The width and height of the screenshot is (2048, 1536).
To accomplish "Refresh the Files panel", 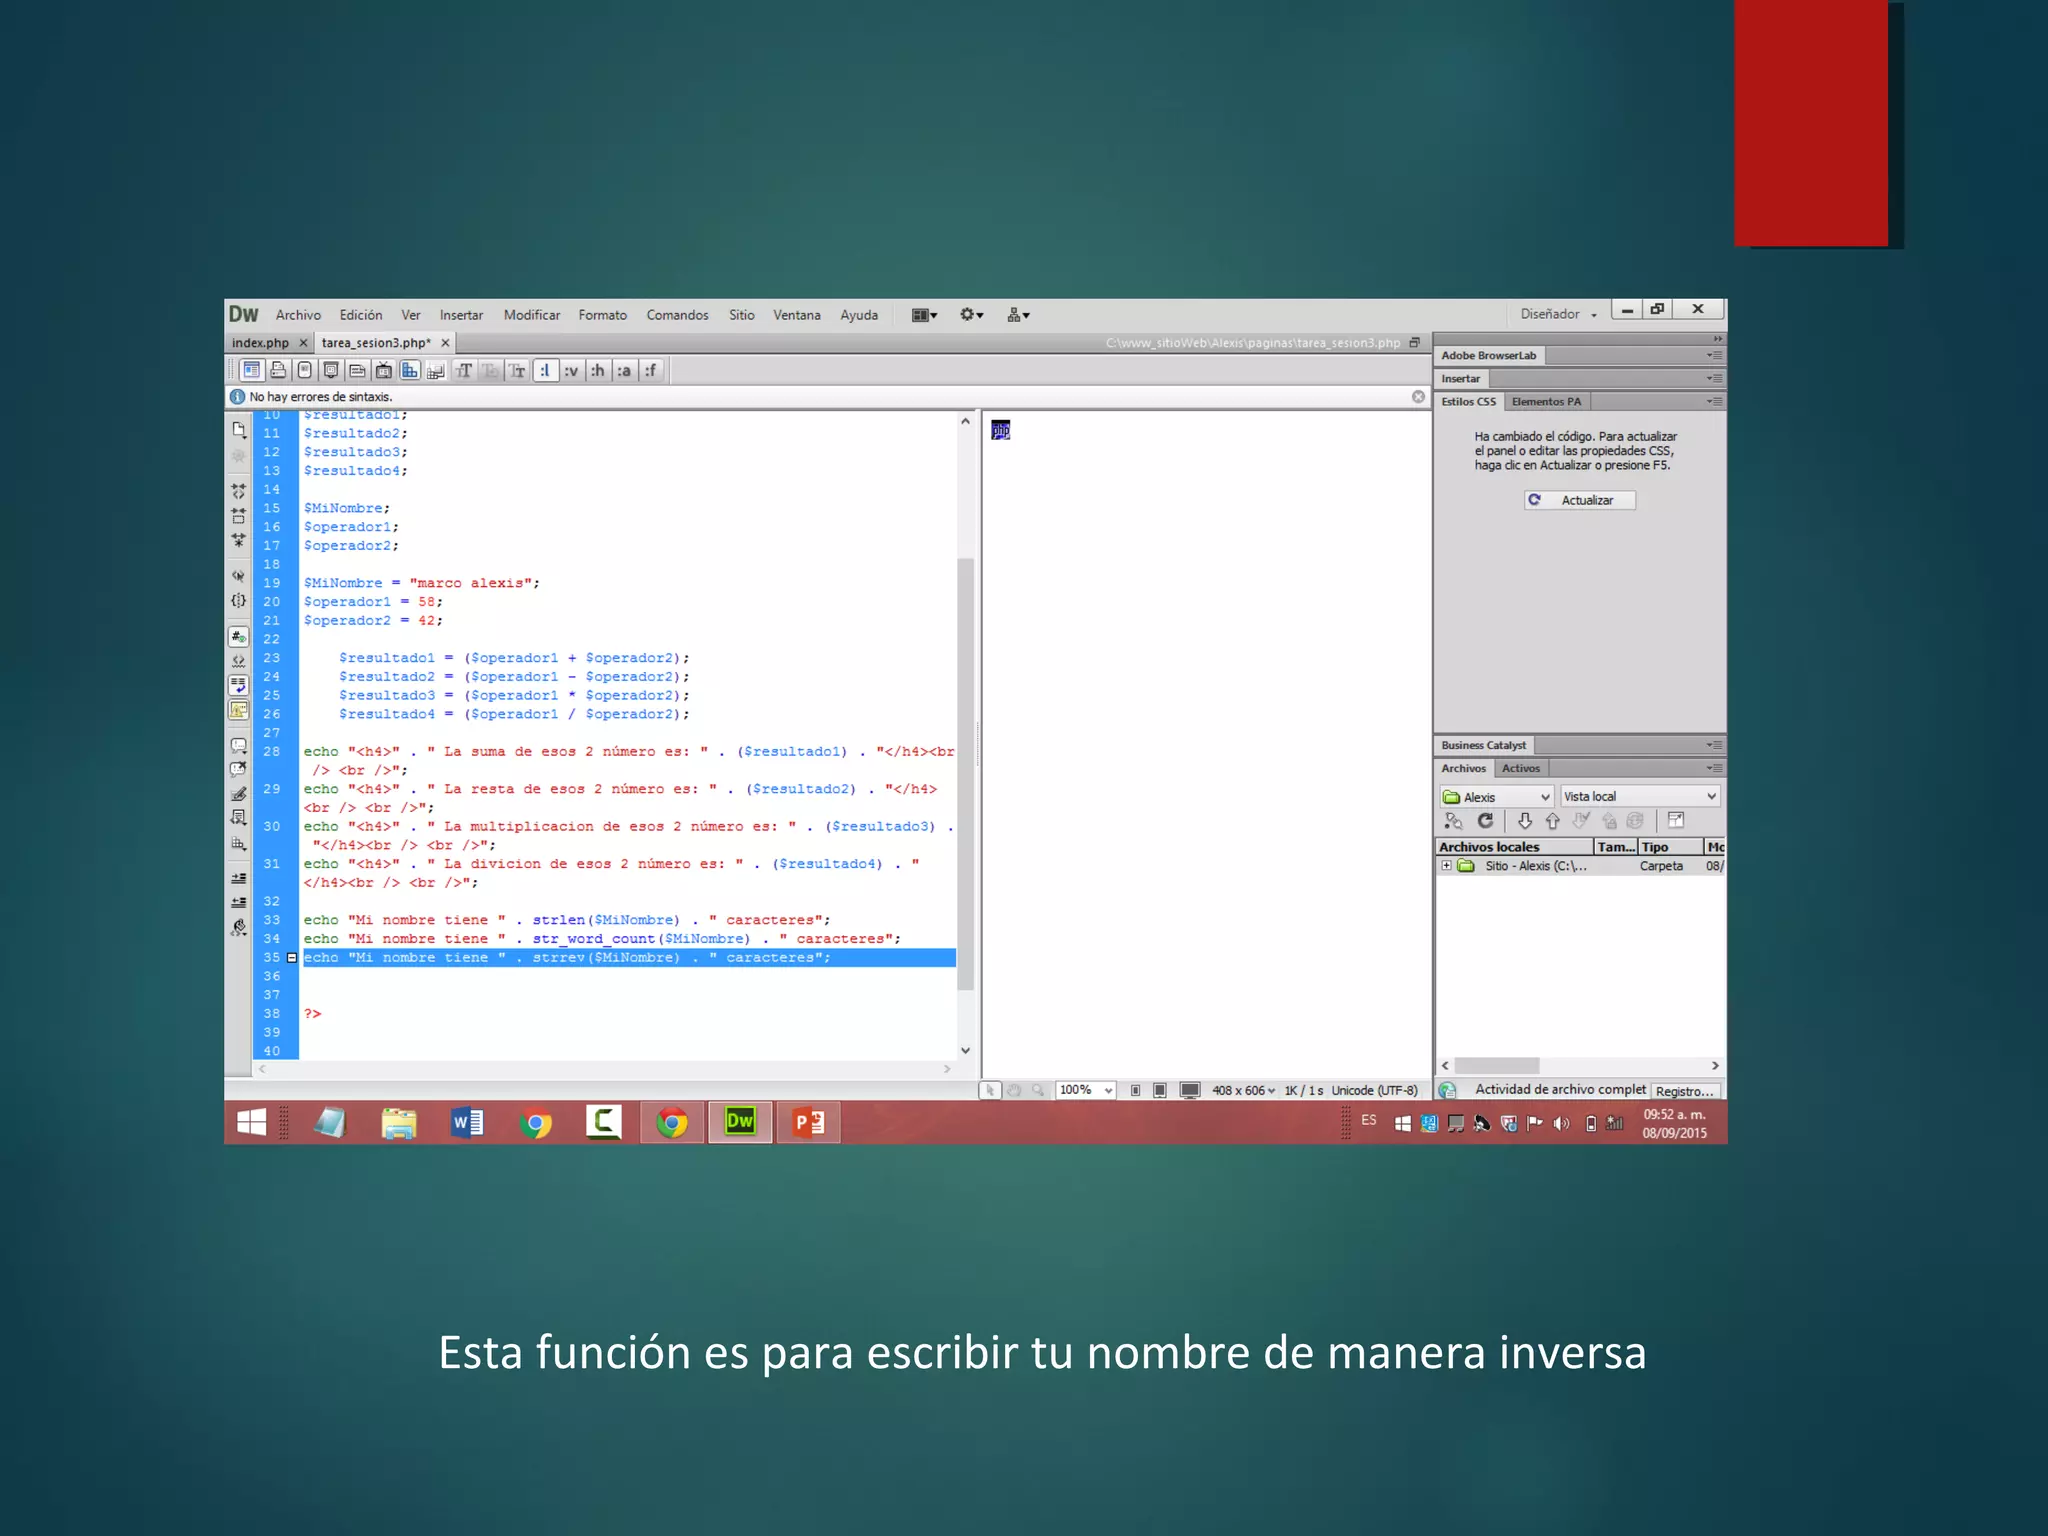I will point(1486,821).
